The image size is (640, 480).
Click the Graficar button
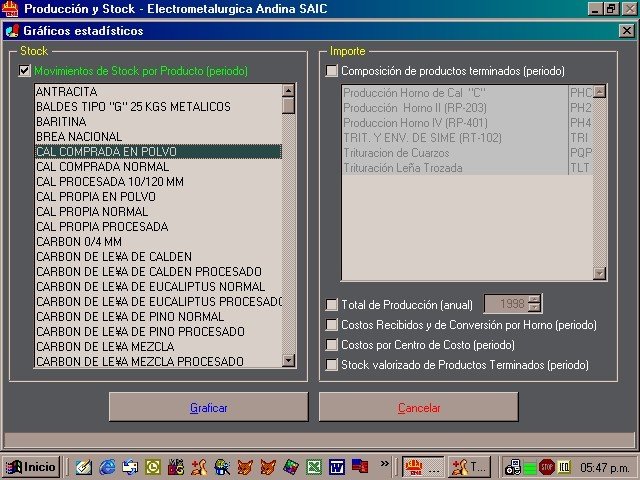tap(209, 407)
